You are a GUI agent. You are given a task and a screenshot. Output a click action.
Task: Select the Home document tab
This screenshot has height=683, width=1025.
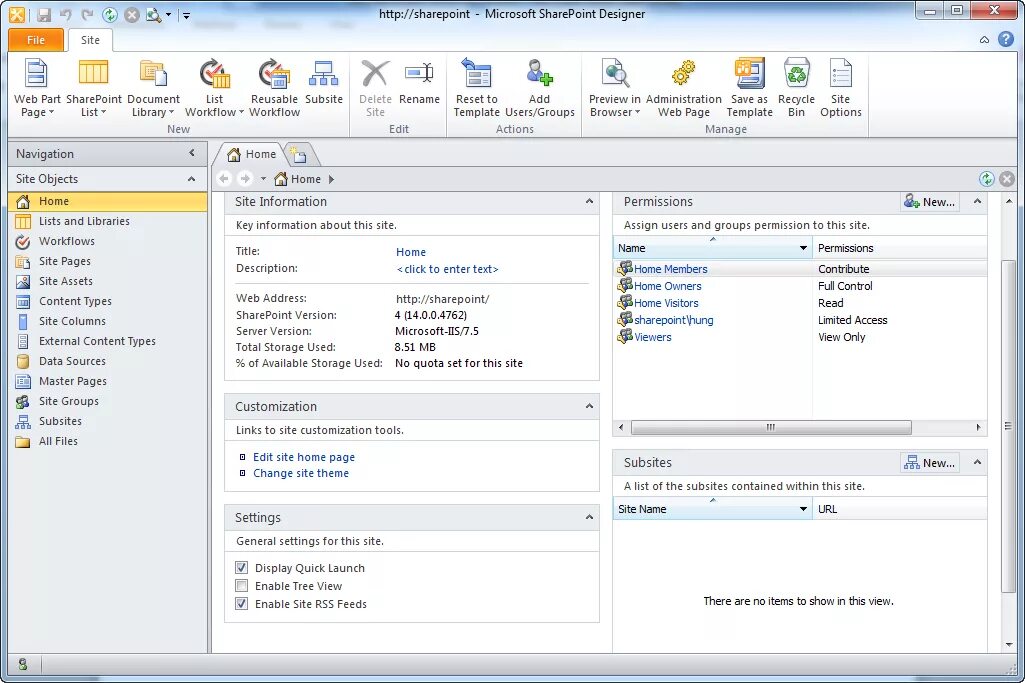pyautogui.click(x=252, y=154)
